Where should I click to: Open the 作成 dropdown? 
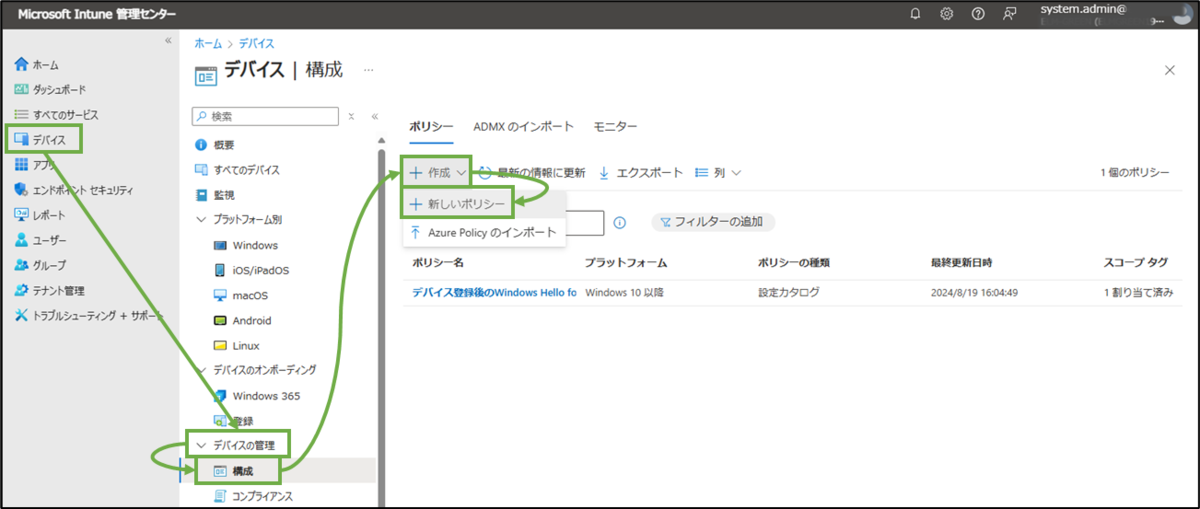(x=436, y=172)
